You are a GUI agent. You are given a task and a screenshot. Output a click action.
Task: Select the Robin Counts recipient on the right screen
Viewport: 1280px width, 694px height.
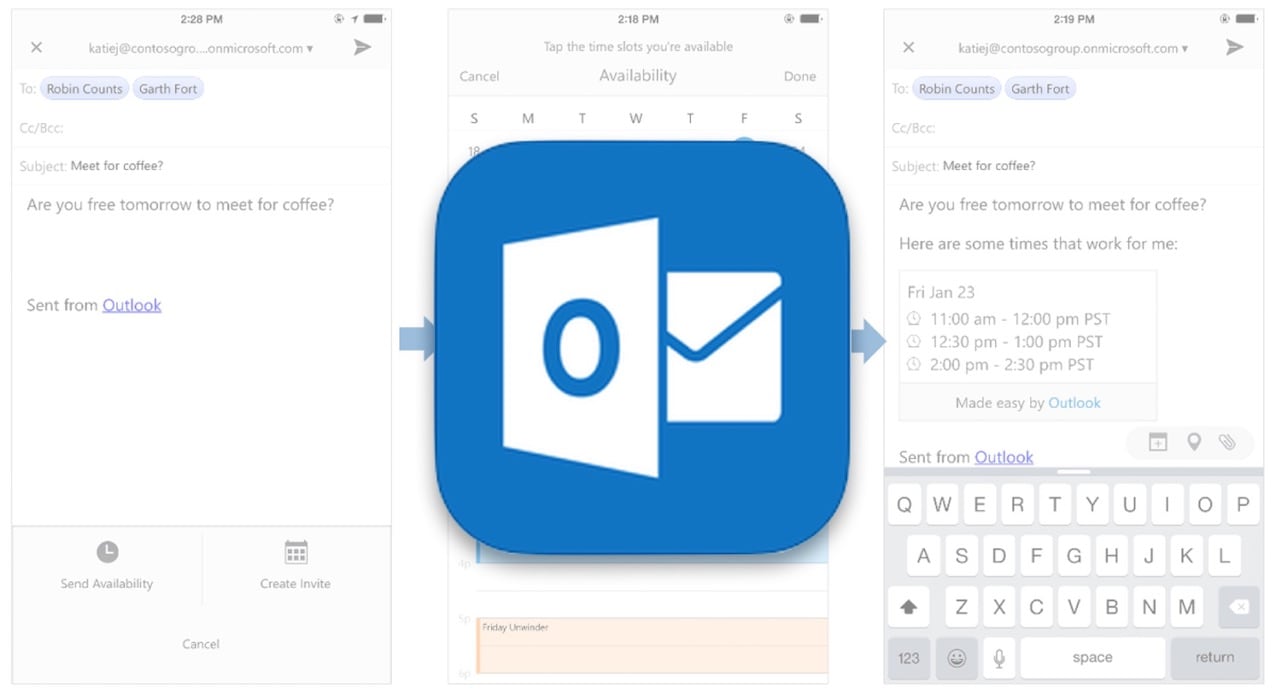[x=957, y=89]
